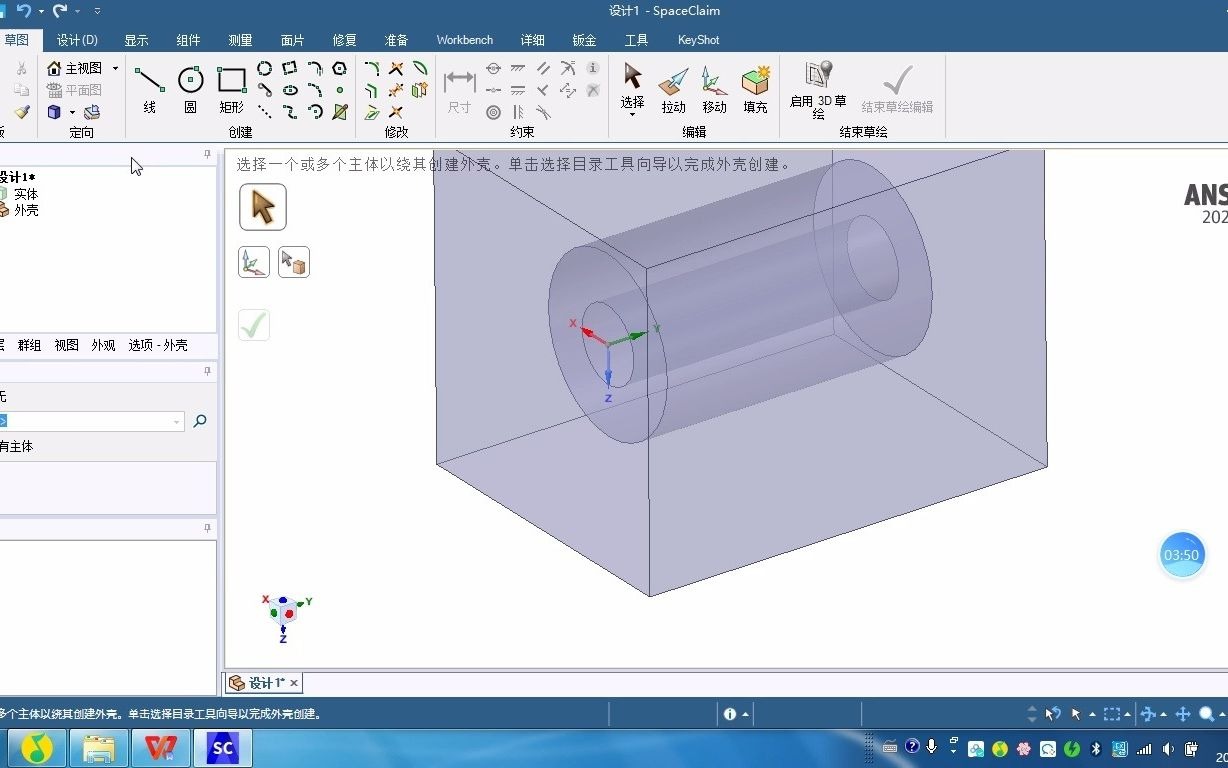Image resolution: width=1228 pixels, height=768 pixels.
Task: Select the Rectangle (矩形) sketch tool
Action: [x=231, y=89]
